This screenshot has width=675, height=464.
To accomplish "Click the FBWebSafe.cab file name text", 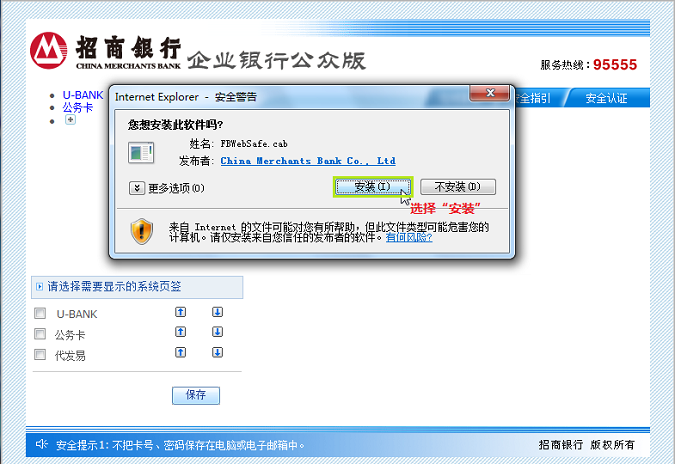I will click(x=254, y=144).
